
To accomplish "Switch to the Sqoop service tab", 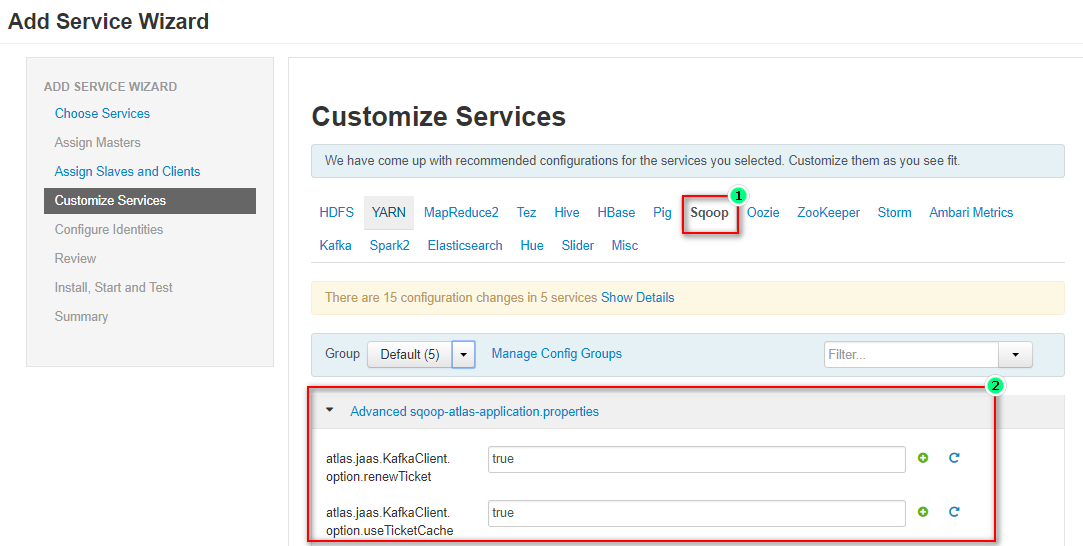I will (x=709, y=213).
